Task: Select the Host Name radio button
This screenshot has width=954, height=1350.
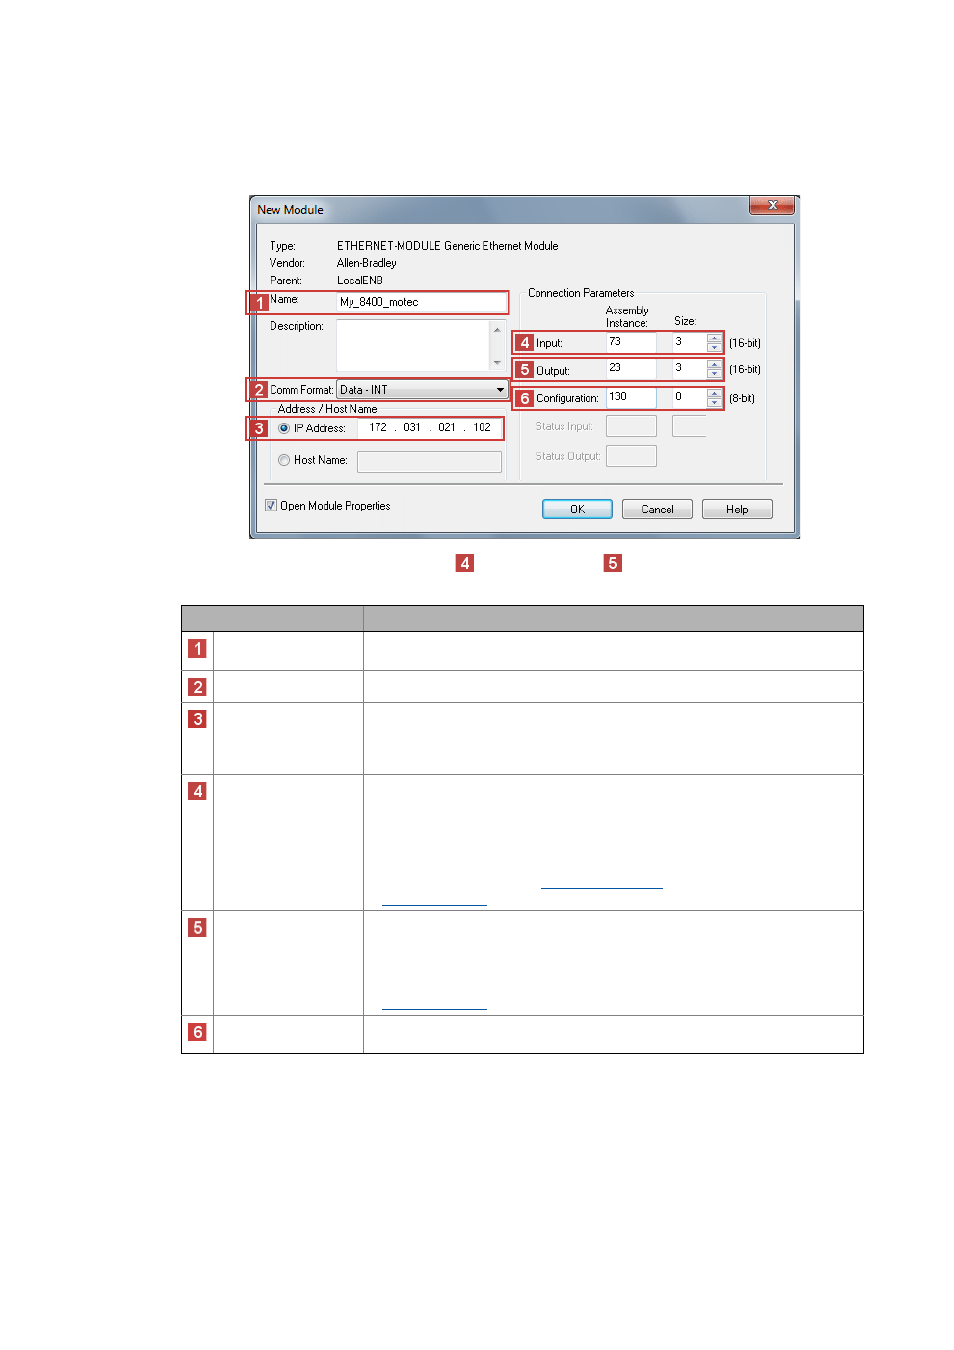Action: (284, 460)
